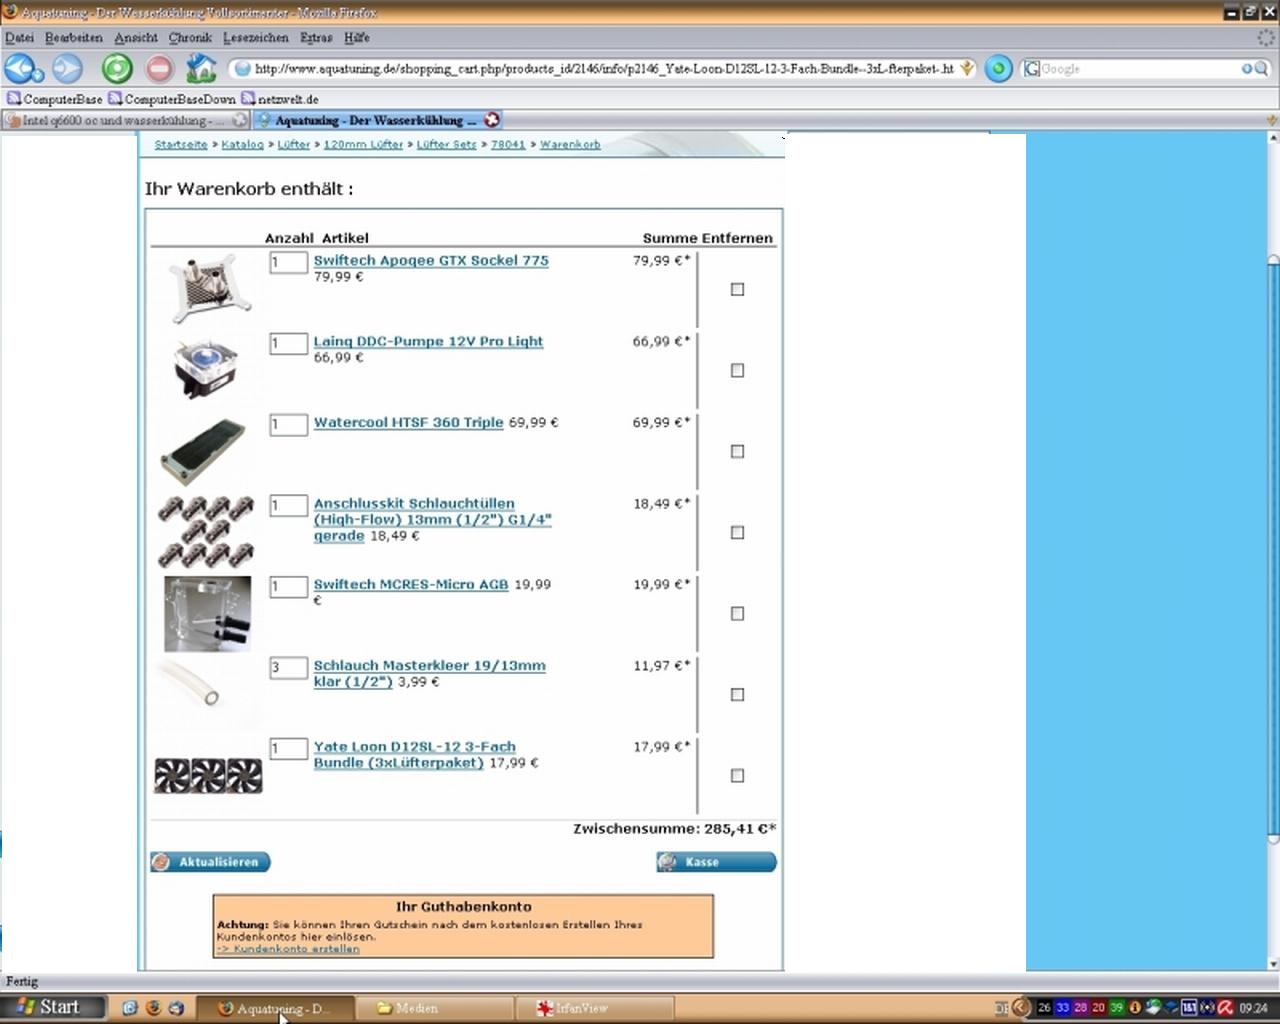
Task: Click the Swiftech Apogee waterblock thumbnail
Action: click(x=207, y=289)
